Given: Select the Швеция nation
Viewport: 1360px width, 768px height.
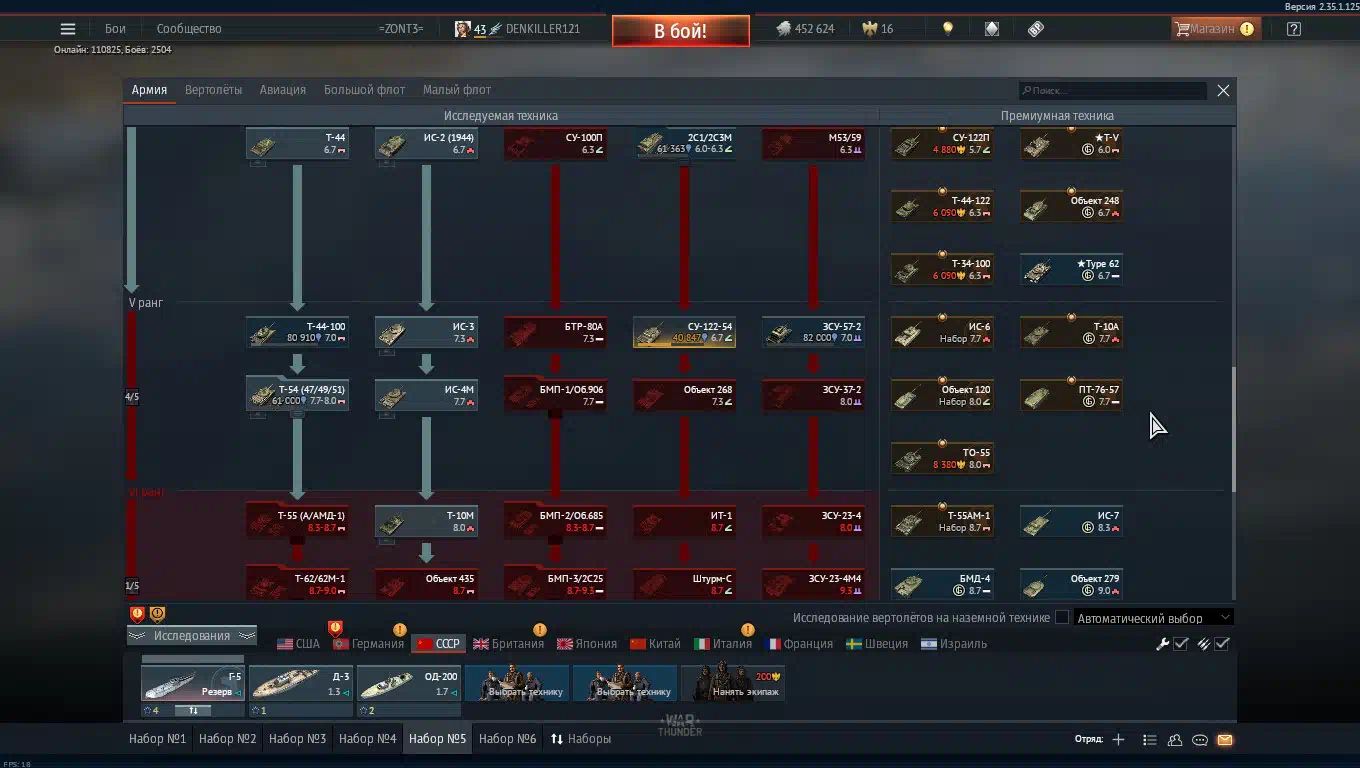Looking at the screenshot, I should pyautogui.click(x=877, y=644).
